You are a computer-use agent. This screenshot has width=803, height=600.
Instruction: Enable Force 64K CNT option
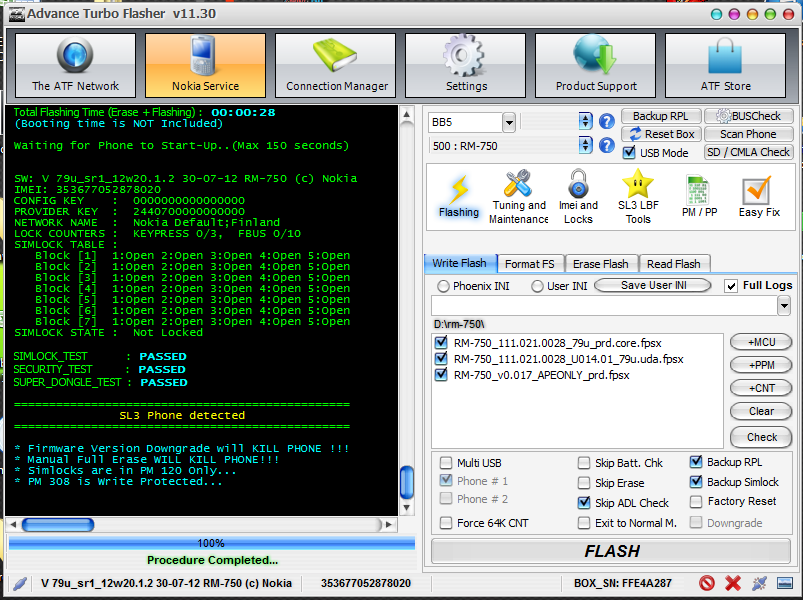446,523
